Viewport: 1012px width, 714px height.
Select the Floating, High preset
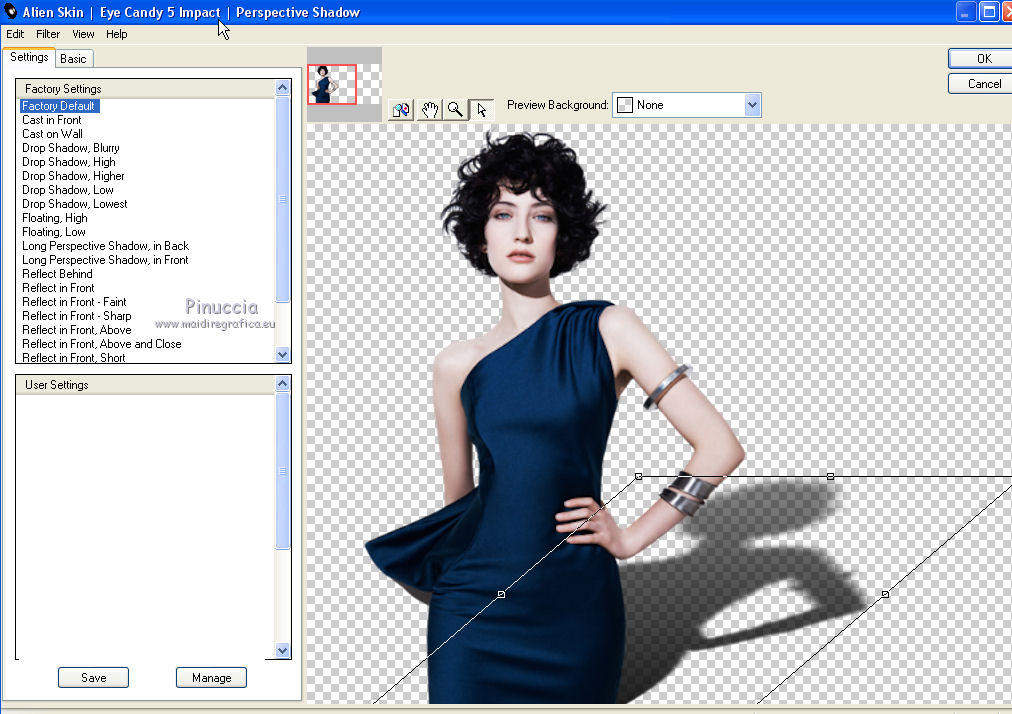point(55,218)
